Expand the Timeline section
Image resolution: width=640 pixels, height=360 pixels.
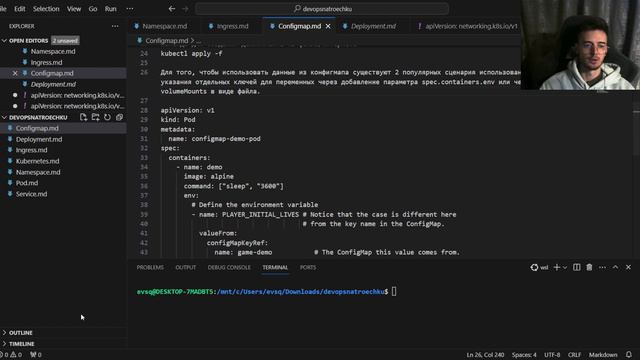coord(63,344)
